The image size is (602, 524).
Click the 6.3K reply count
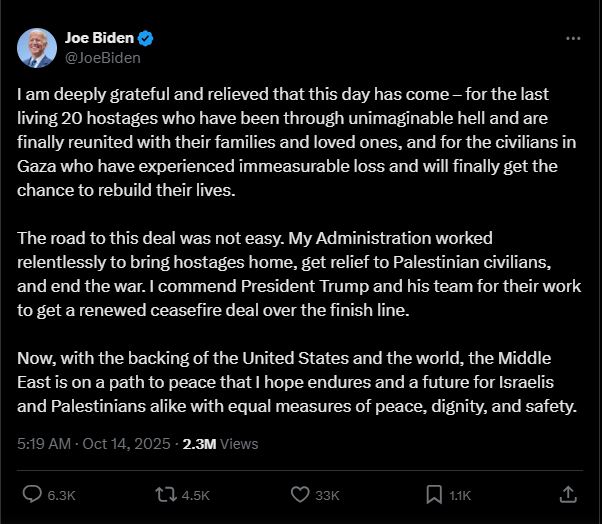[x=63, y=495]
